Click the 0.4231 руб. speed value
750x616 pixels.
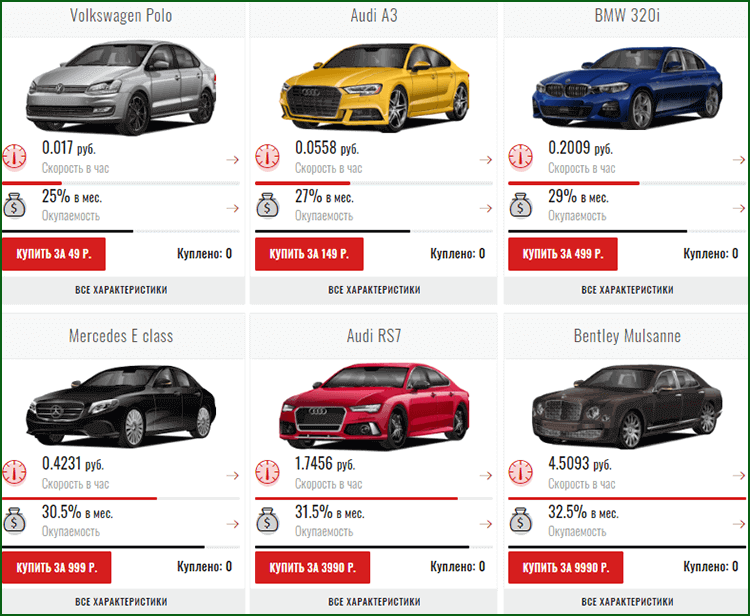click(73, 463)
